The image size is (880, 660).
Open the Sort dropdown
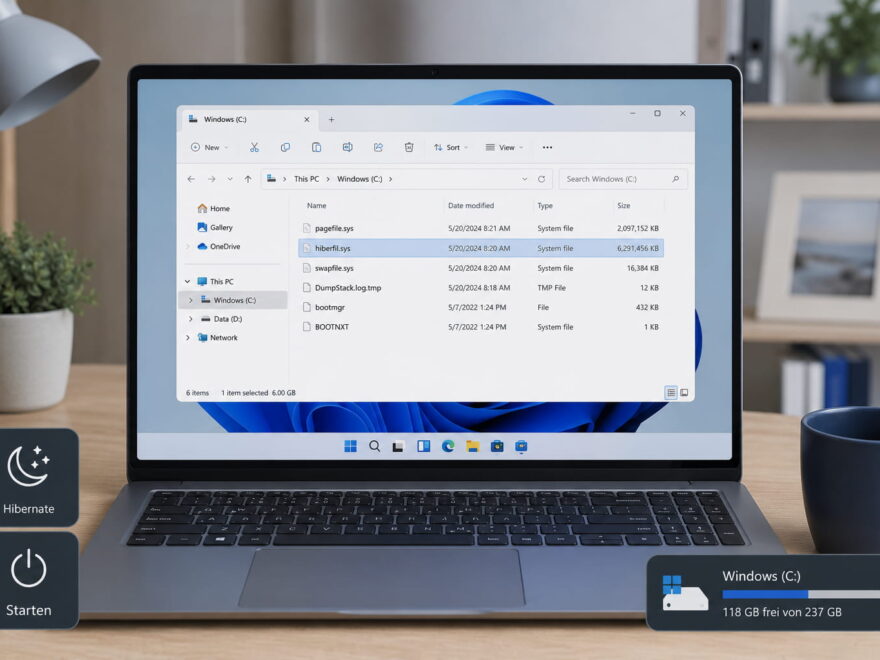(x=451, y=148)
